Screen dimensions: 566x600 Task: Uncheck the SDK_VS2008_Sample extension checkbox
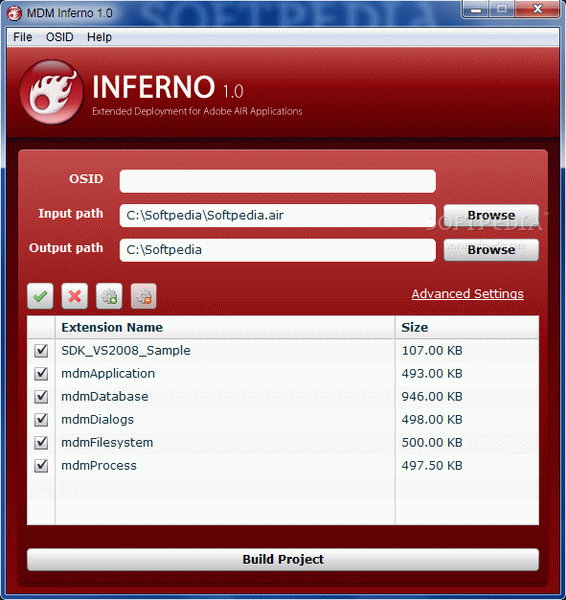coord(41,351)
